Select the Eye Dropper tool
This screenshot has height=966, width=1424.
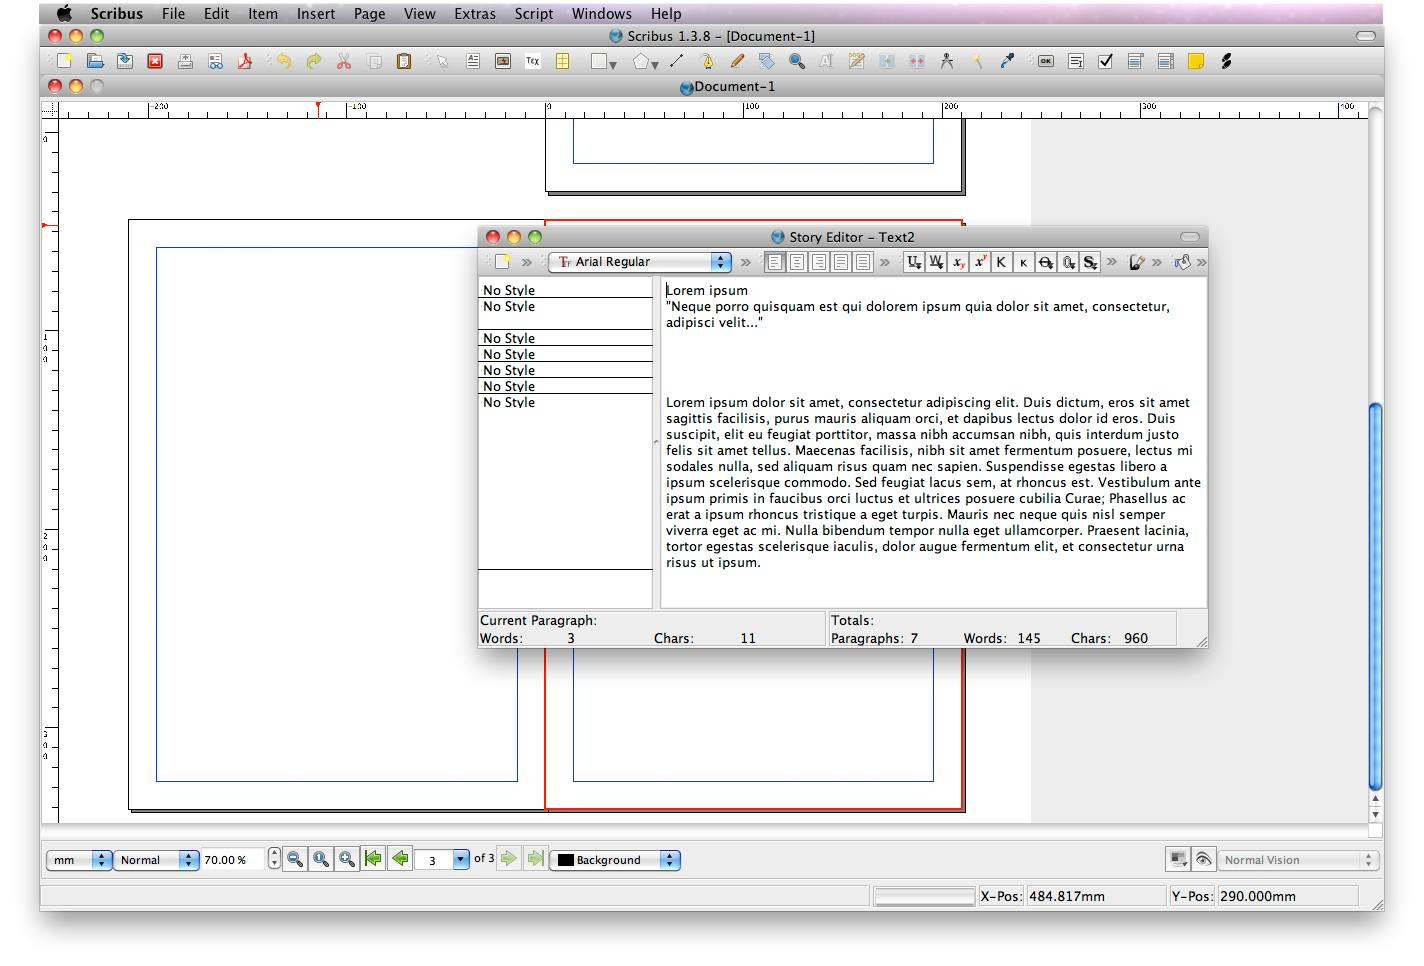1007,61
